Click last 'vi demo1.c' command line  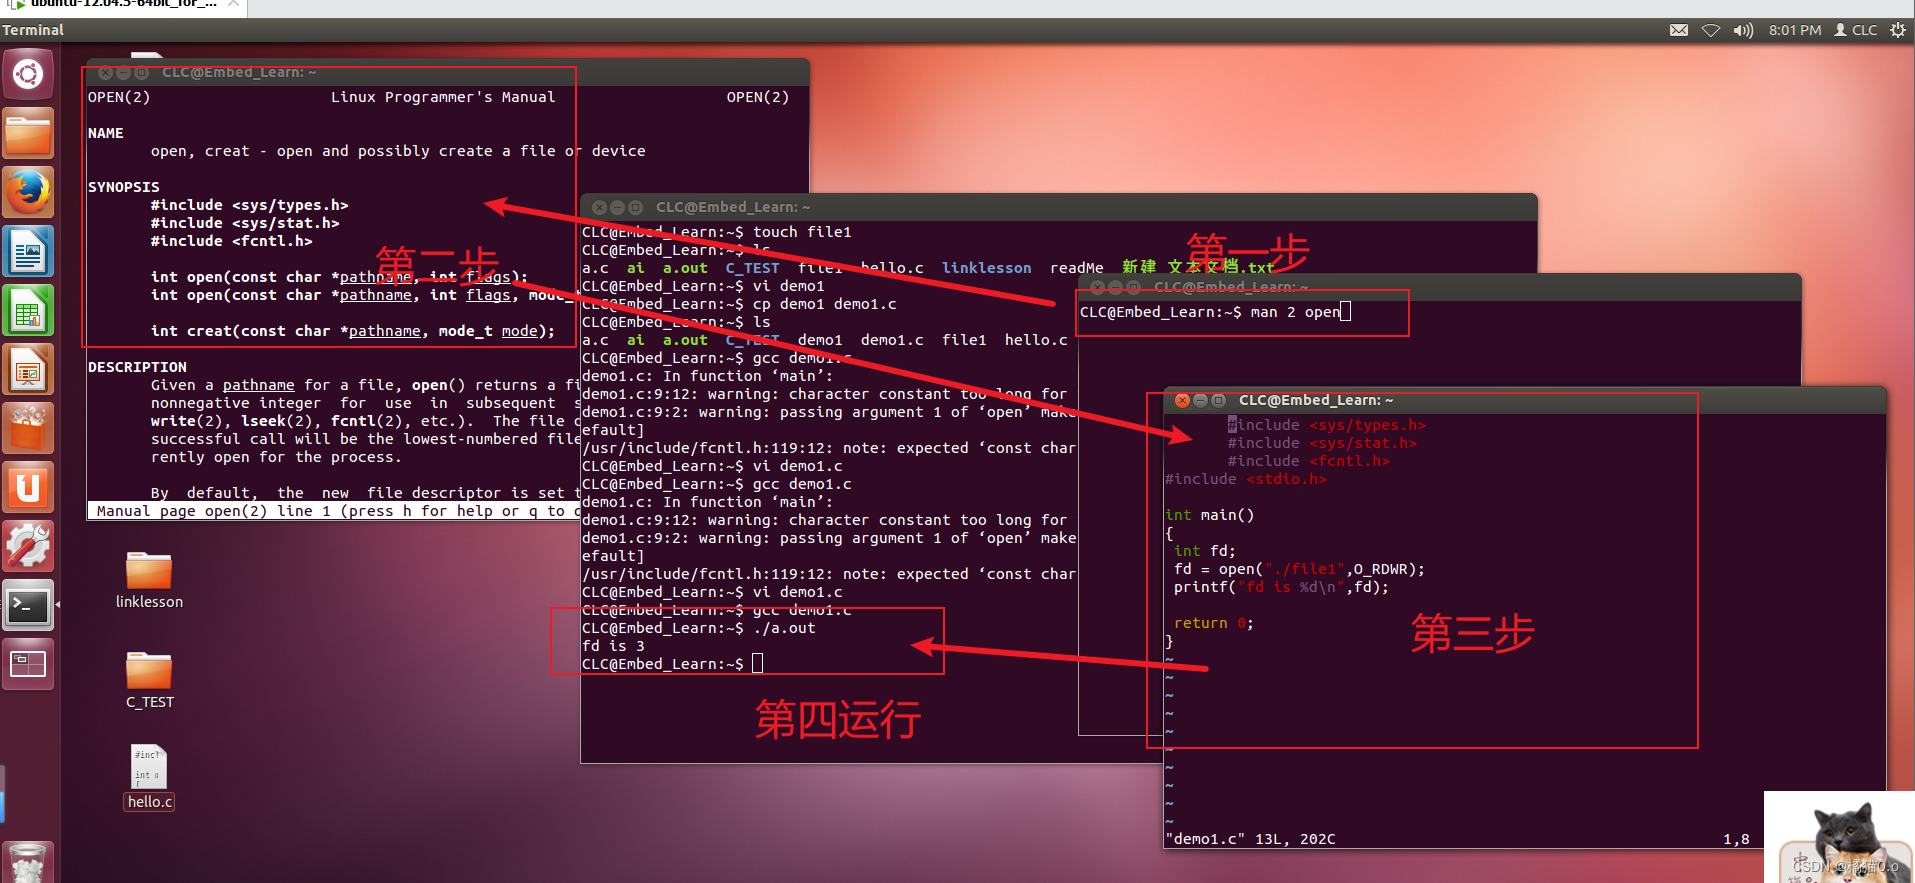click(712, 592)
